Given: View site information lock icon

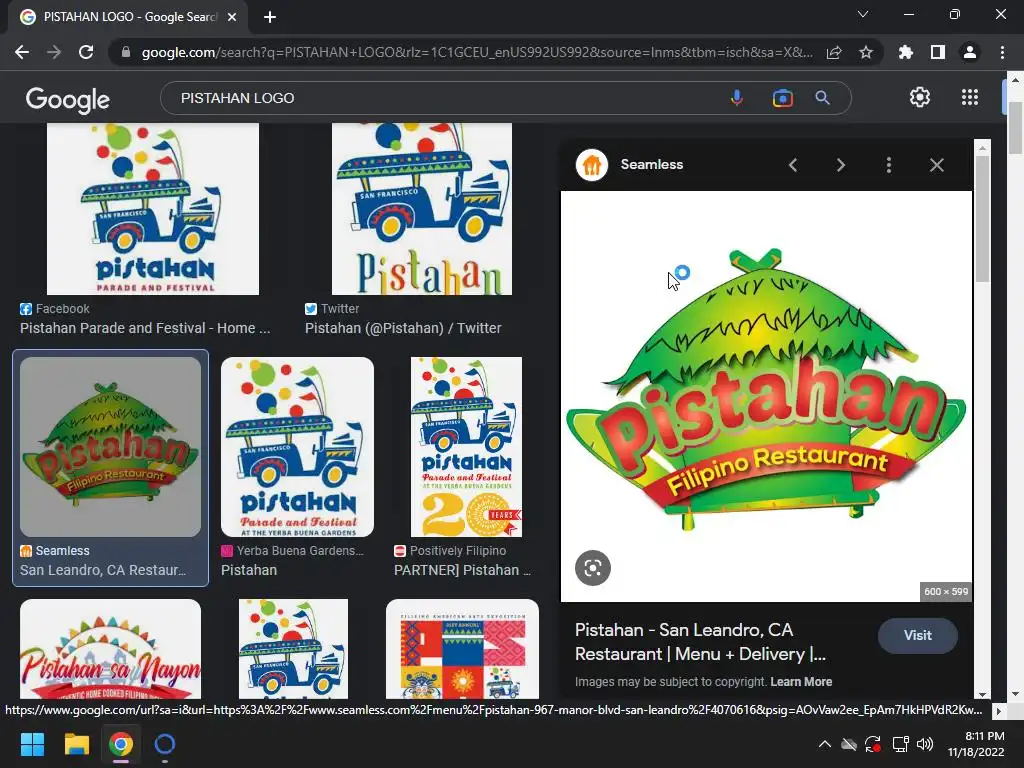Looking at the screenshot, I should (x=126, y=52).
